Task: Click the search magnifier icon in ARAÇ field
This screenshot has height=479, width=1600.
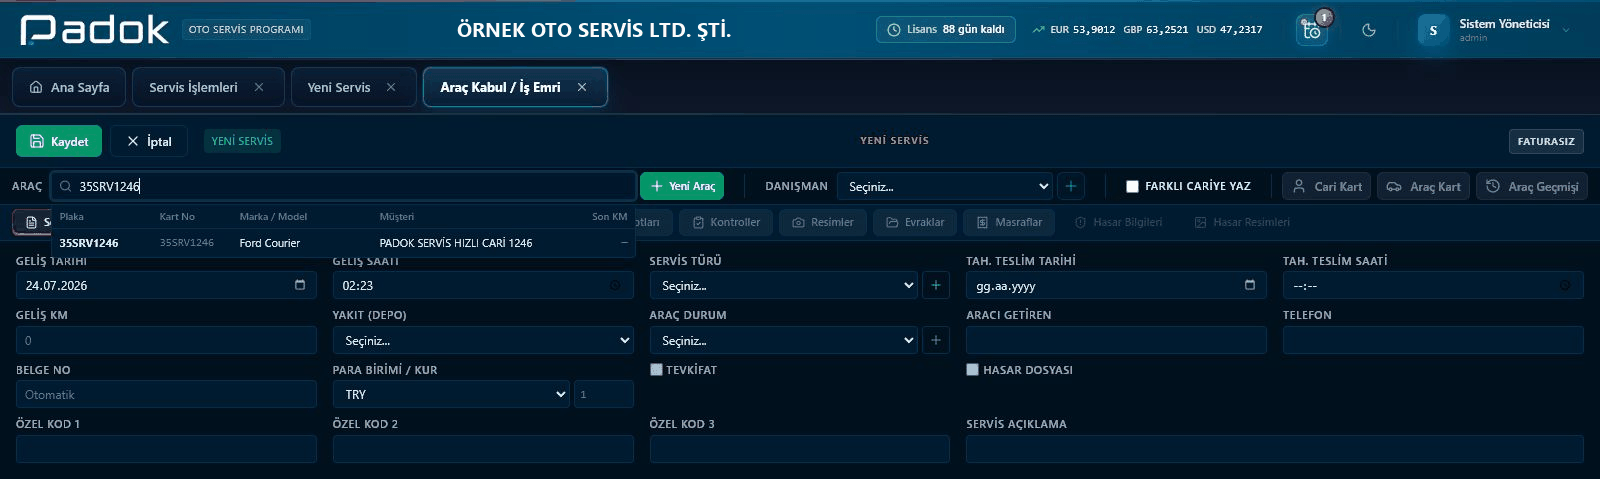Action: coord(66,186)
